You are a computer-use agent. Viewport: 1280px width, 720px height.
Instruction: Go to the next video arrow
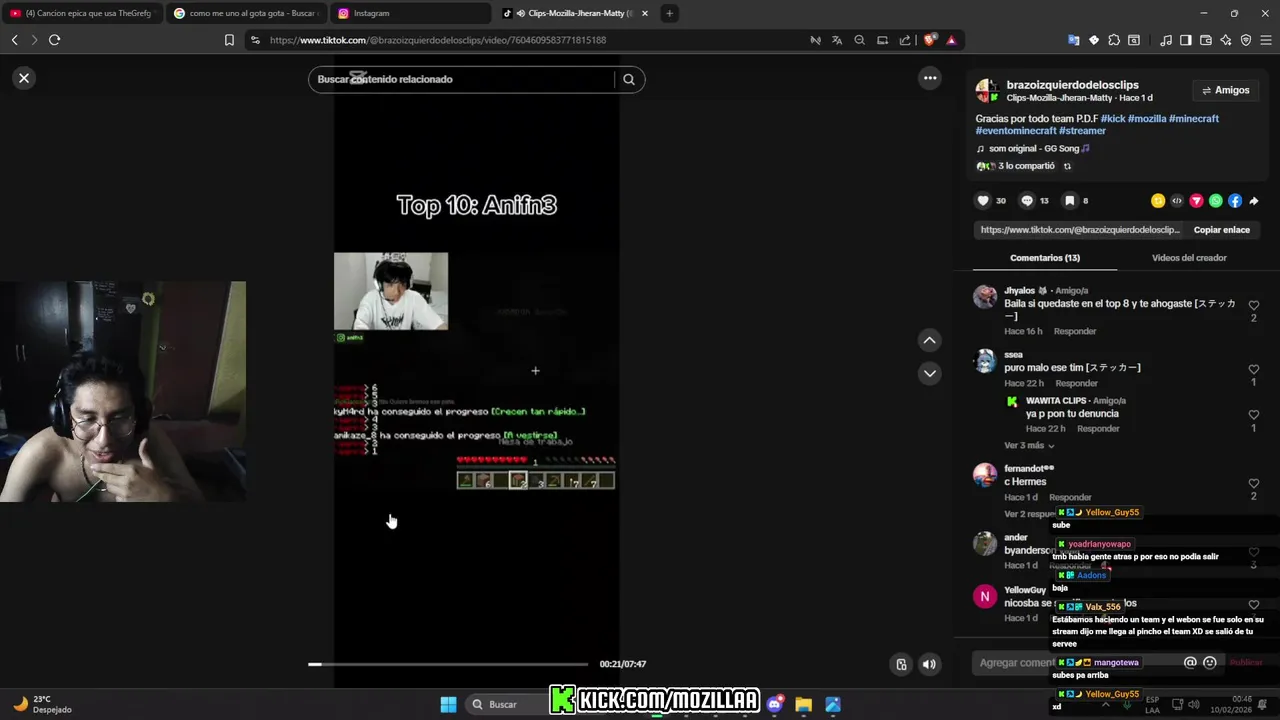[930, 373]
